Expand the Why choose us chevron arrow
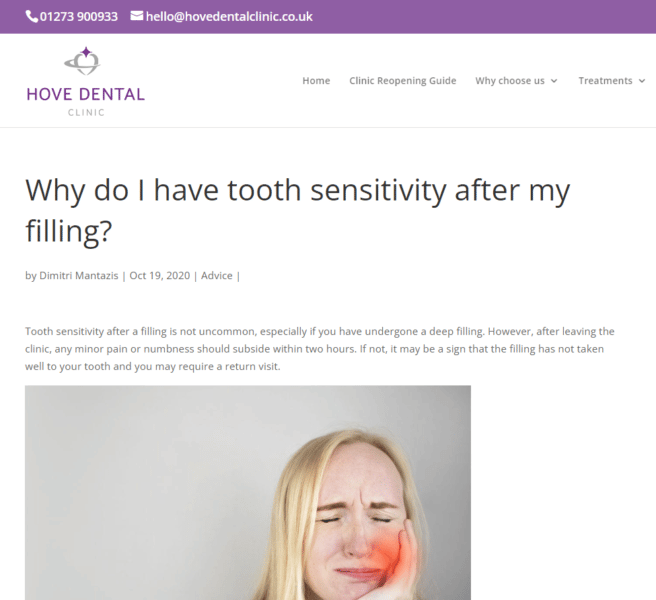 coord(554,81)
